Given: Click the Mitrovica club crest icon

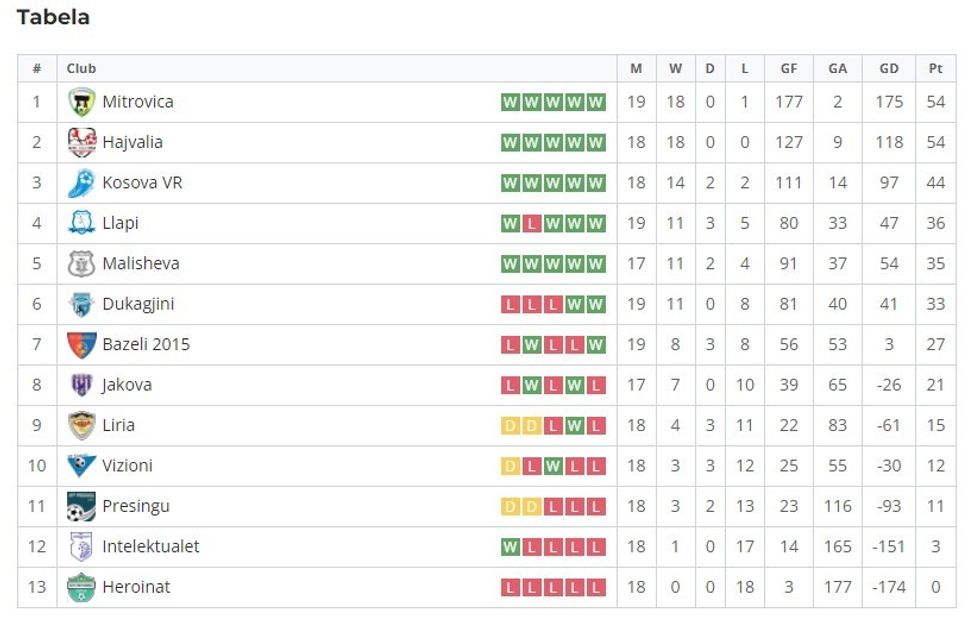Looking at the screenshot, I should click(81, 102).
